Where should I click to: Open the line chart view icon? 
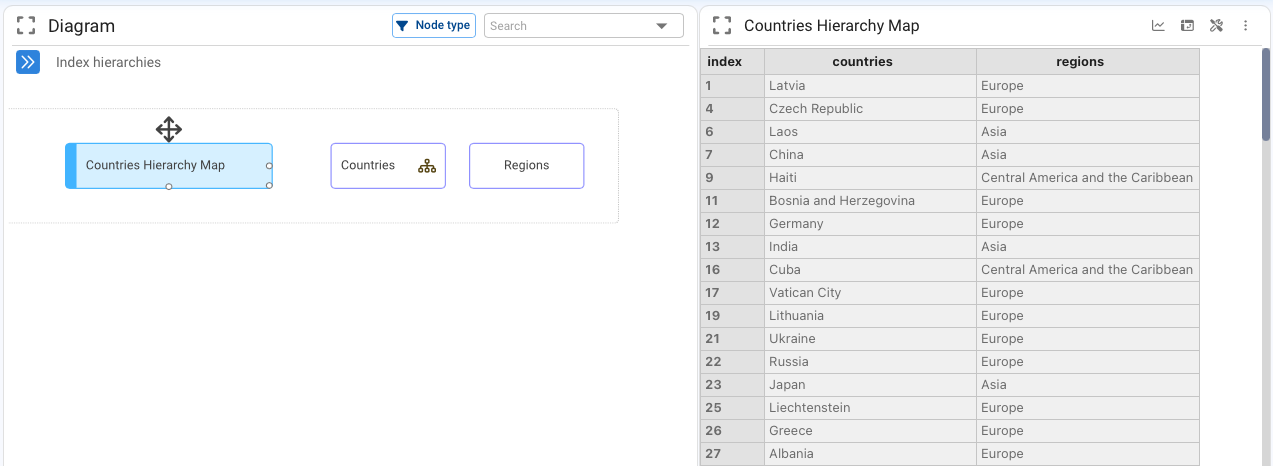(1158, 26)
